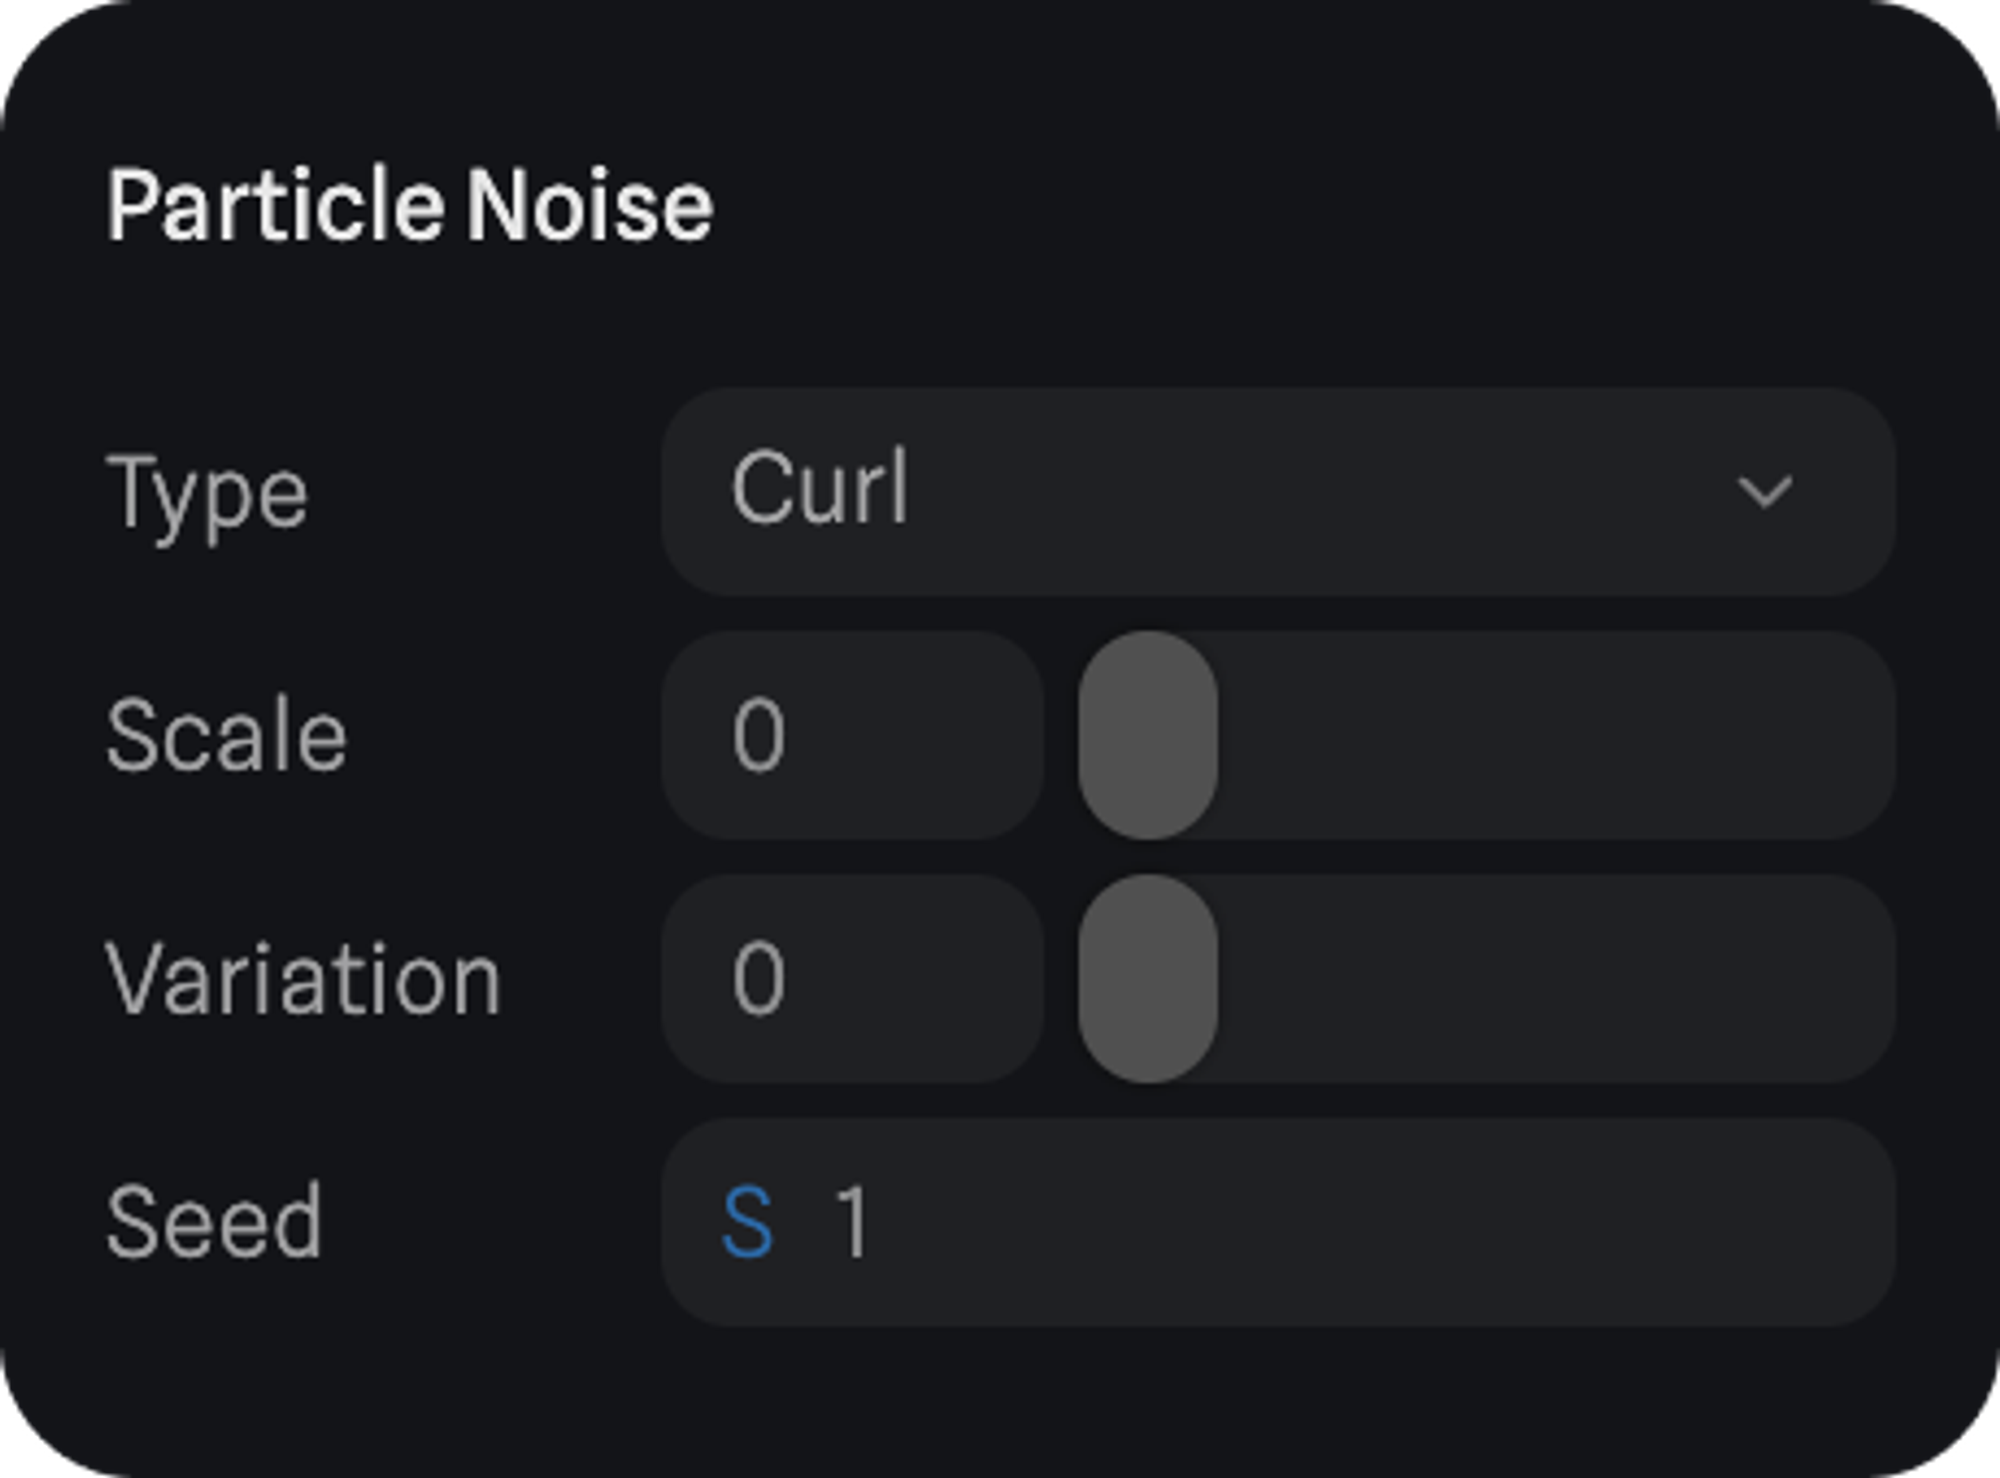This screenshot has height=1478, width=2000.
Task: Click the Seed value 1
Action: [x=853, y=1222]
